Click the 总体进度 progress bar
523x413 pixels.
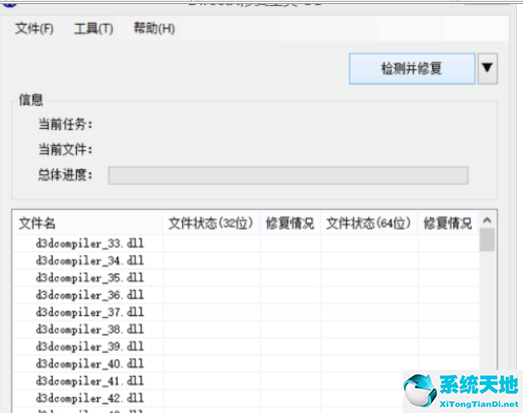[288, 175]
